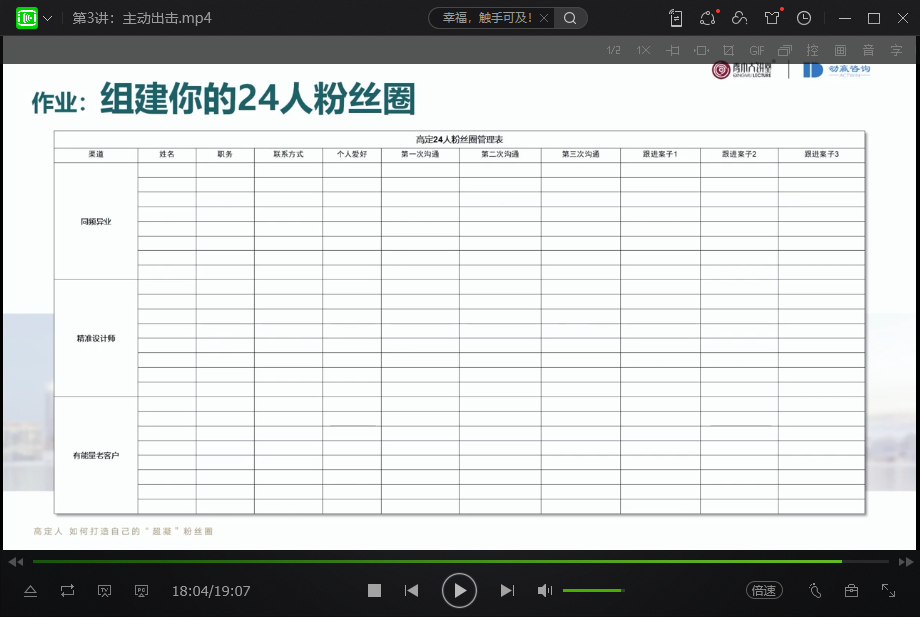This screenshot has width=920, height=617.
Task: Open the playback history clock icon
Action: [x=804, y=18]
